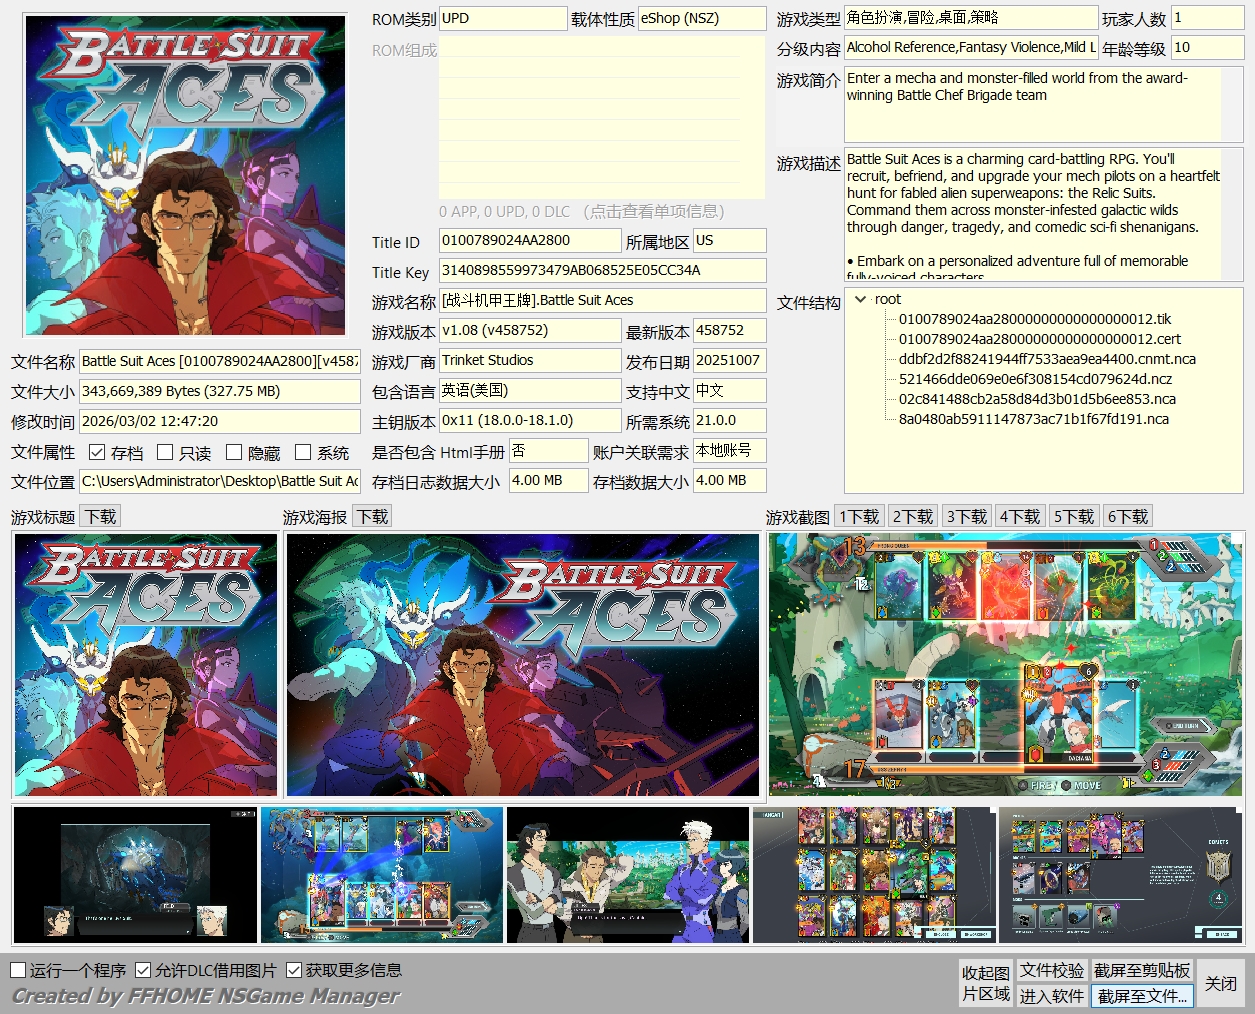Click the 修改时间 field

[220, 422]
